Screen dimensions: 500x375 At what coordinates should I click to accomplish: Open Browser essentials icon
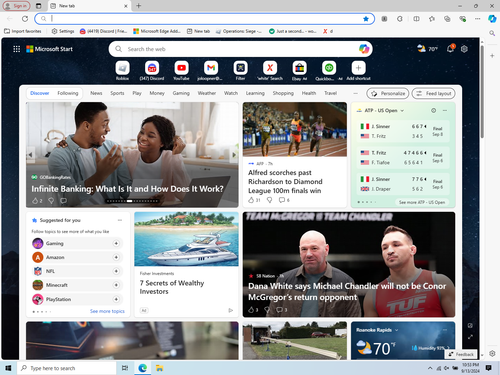(x=463, y=19)
